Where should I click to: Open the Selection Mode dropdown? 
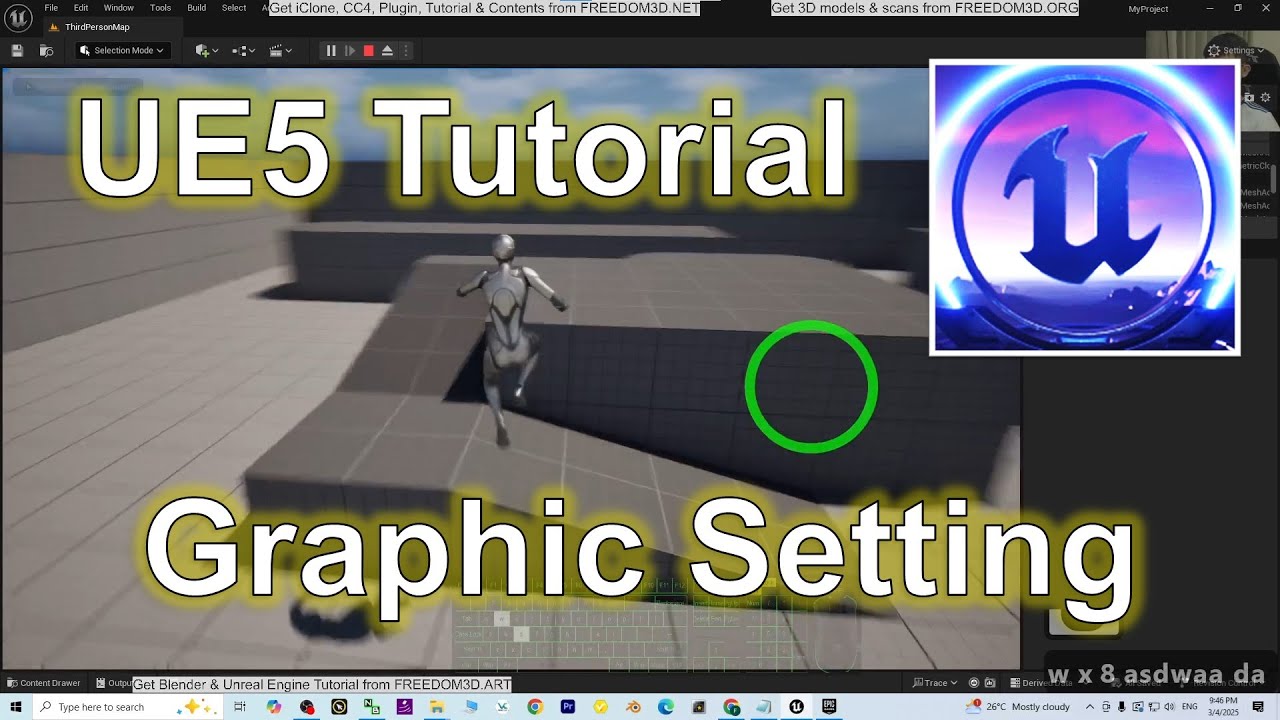coord(123,50)
